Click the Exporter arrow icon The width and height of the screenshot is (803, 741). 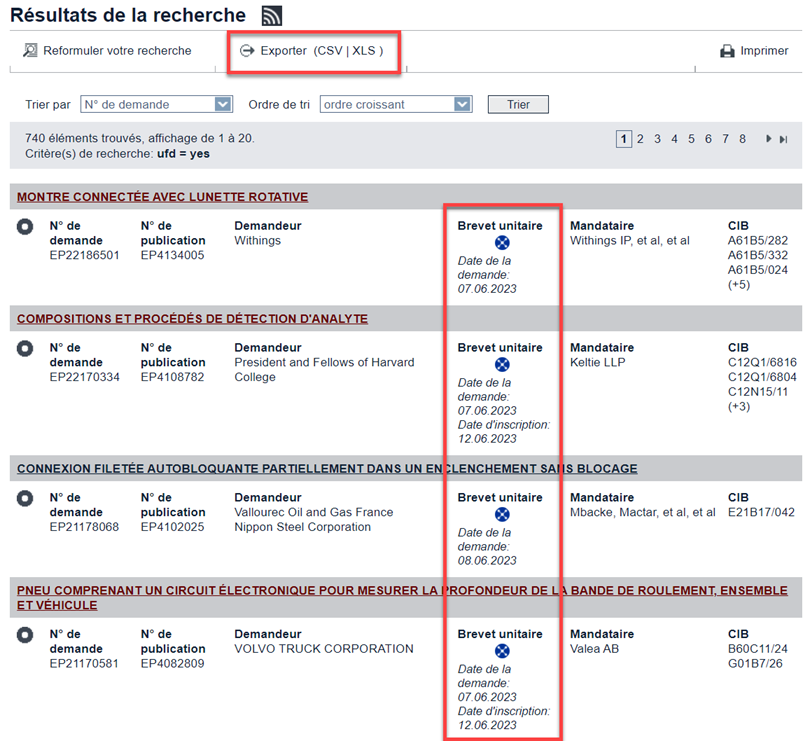pyautogui.click(x=247, y=50)
